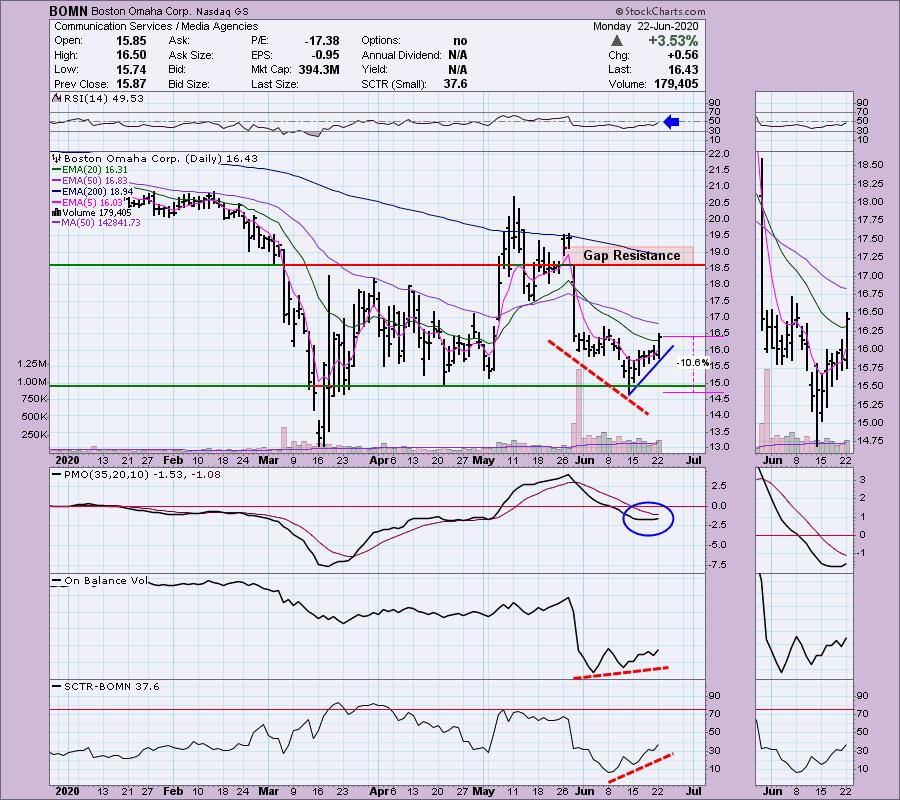
Task: Click the StockCharts.com watermark text
Action: (x=661, y=11)
